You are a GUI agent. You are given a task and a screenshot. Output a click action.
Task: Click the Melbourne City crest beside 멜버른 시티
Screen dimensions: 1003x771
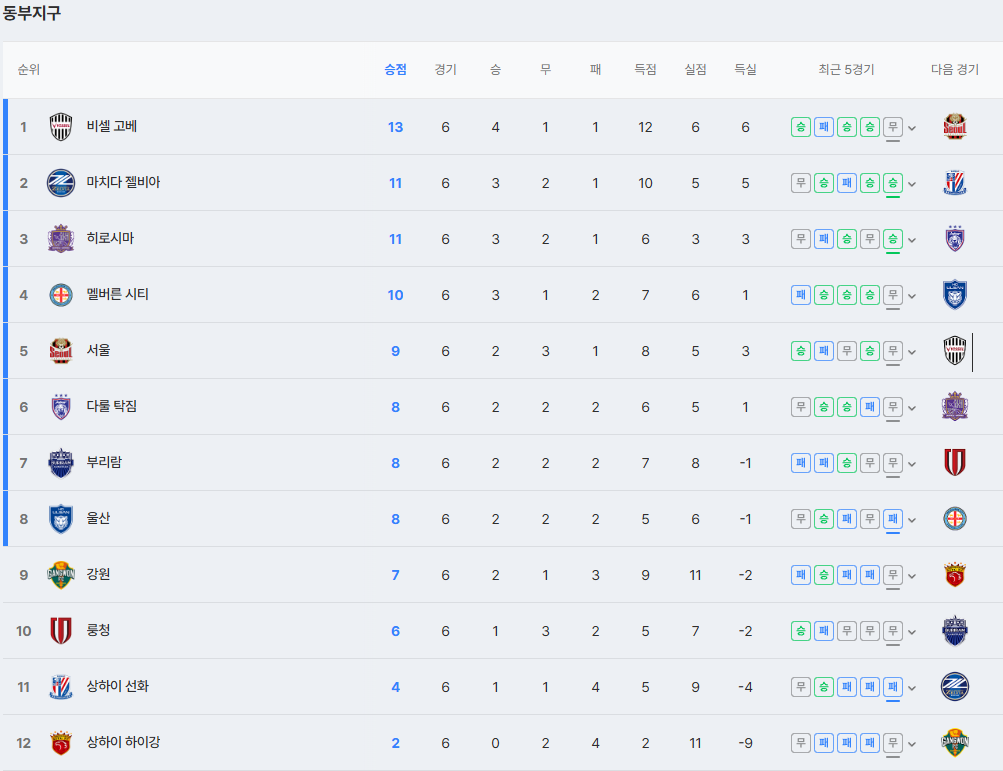61,295
